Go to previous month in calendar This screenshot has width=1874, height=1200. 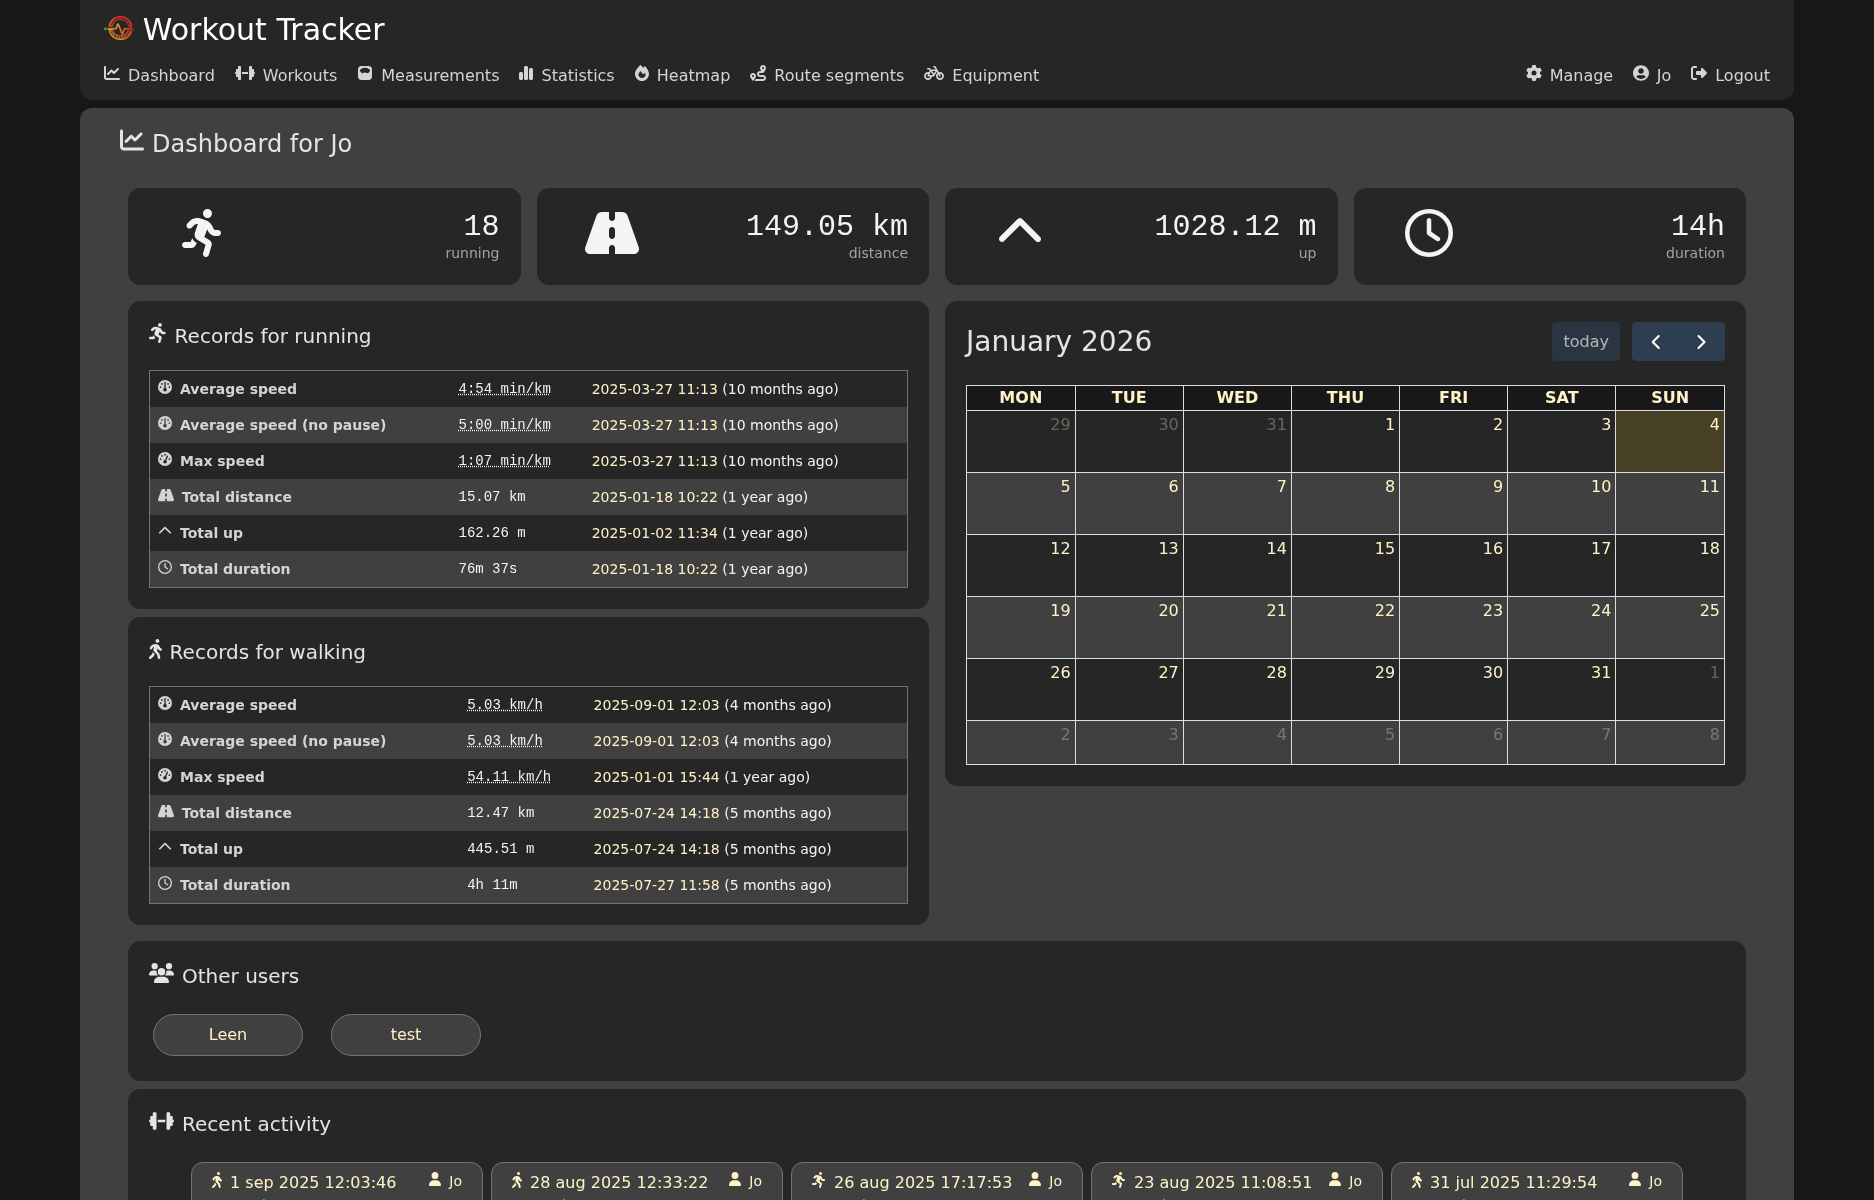pos(1656,342)
